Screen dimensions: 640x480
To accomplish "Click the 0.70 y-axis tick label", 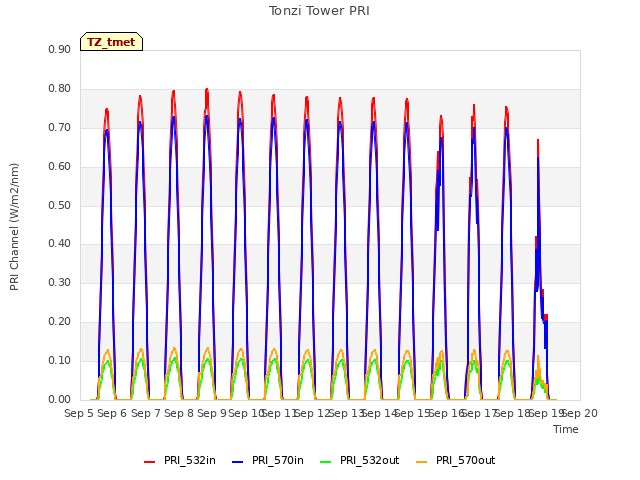I will coord(60,127).
